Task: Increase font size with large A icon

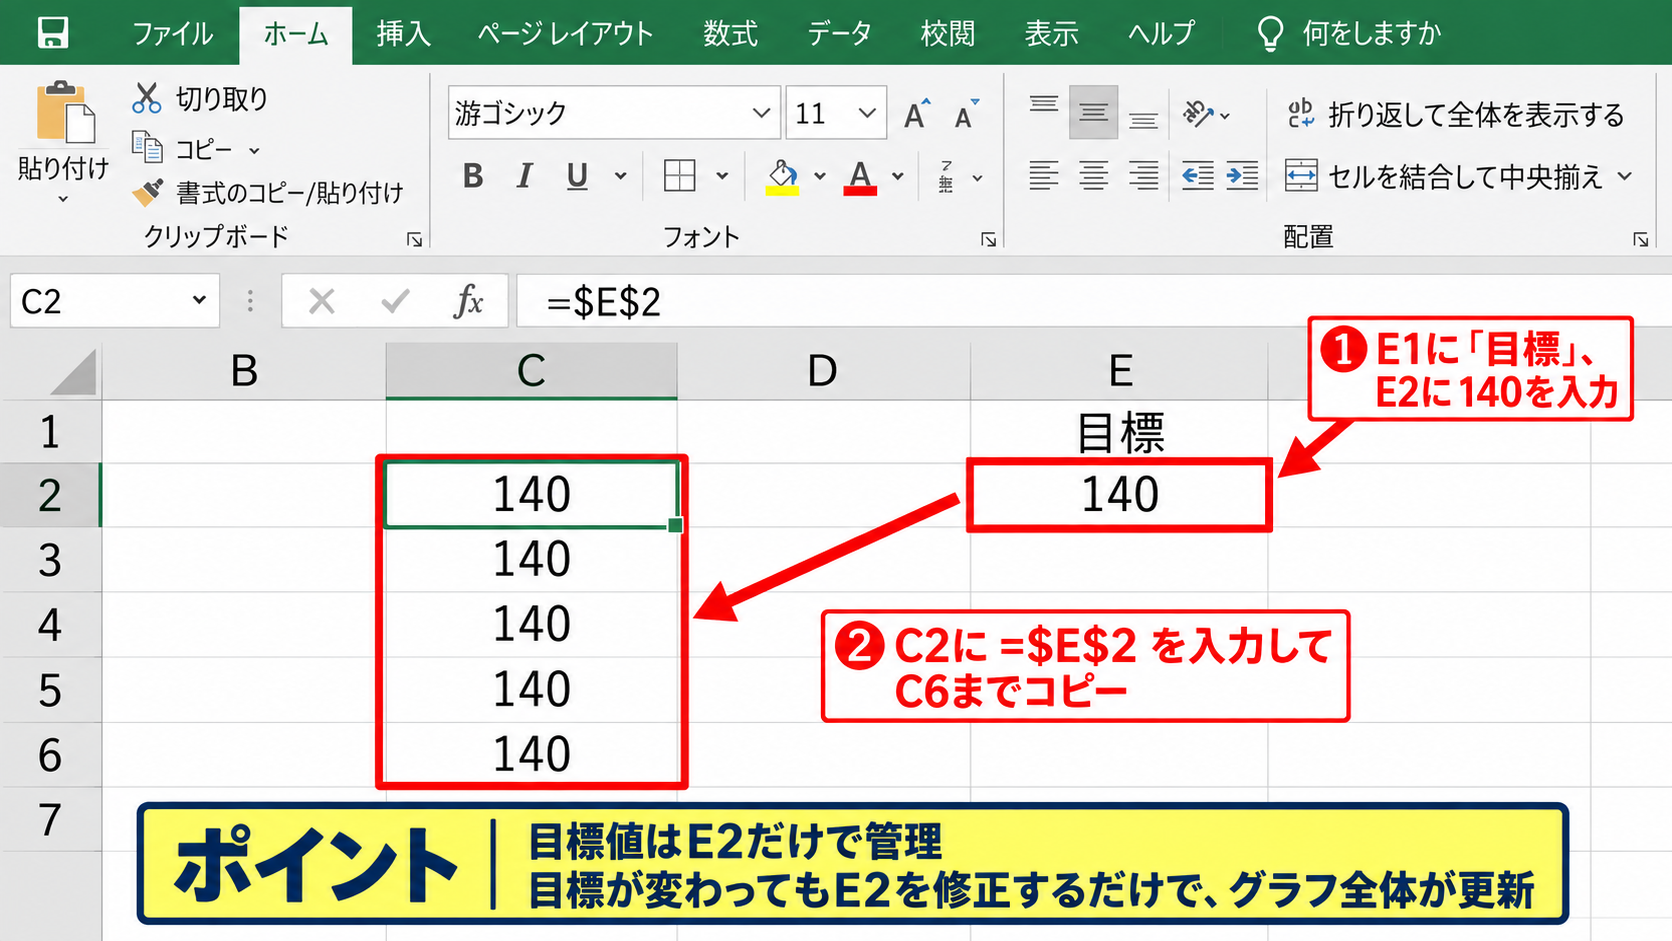Action: (916, 114)
